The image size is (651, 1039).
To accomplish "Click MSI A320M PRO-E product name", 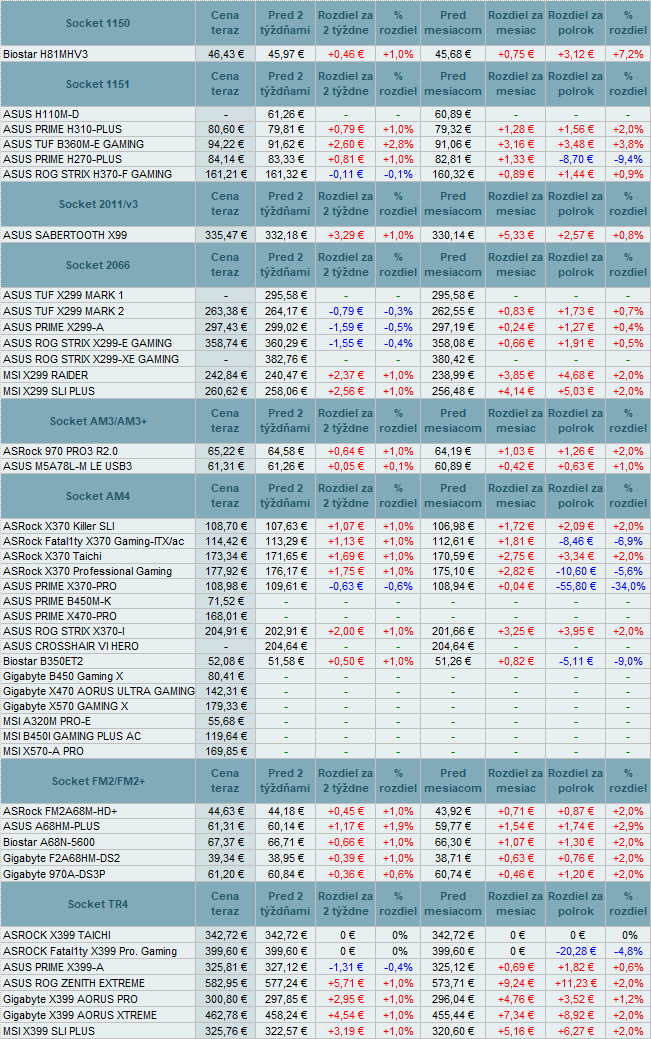I will (47, 722).
